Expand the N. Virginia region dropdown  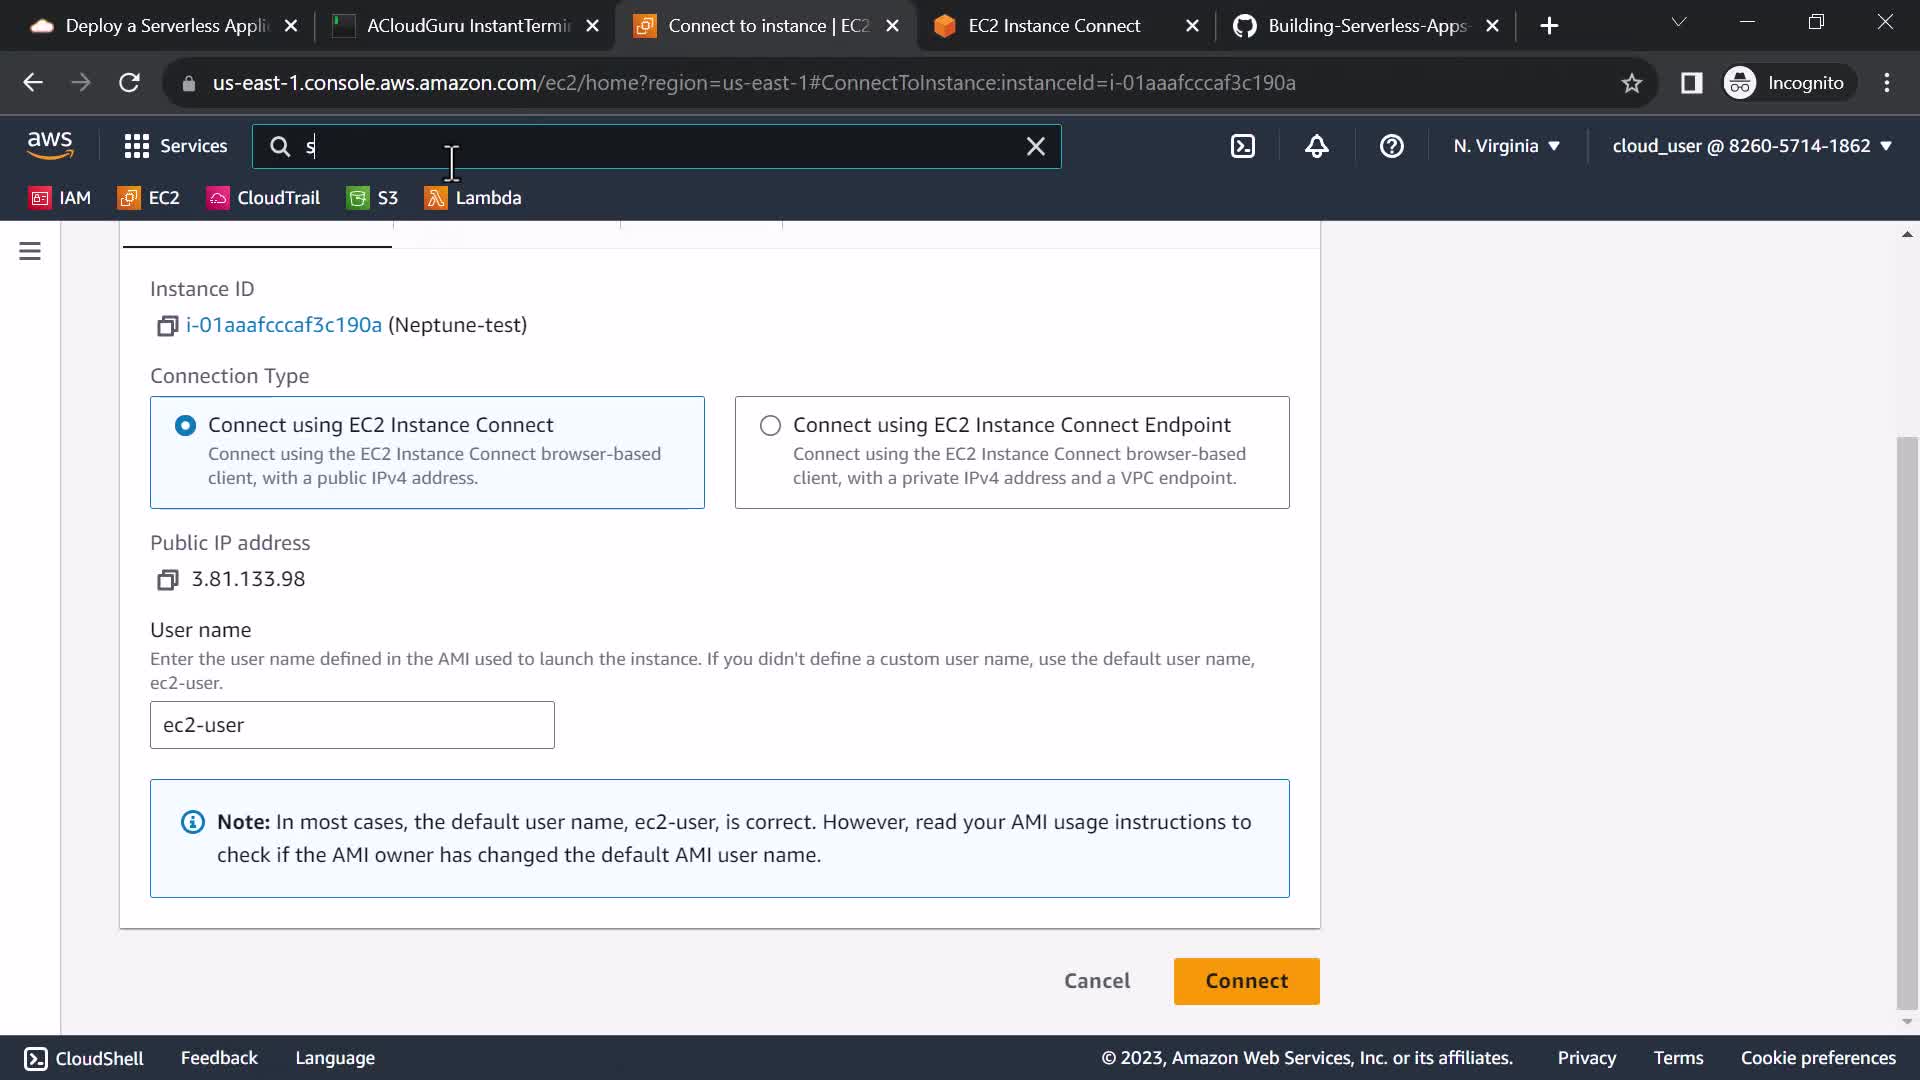[x=1506, y=146]
